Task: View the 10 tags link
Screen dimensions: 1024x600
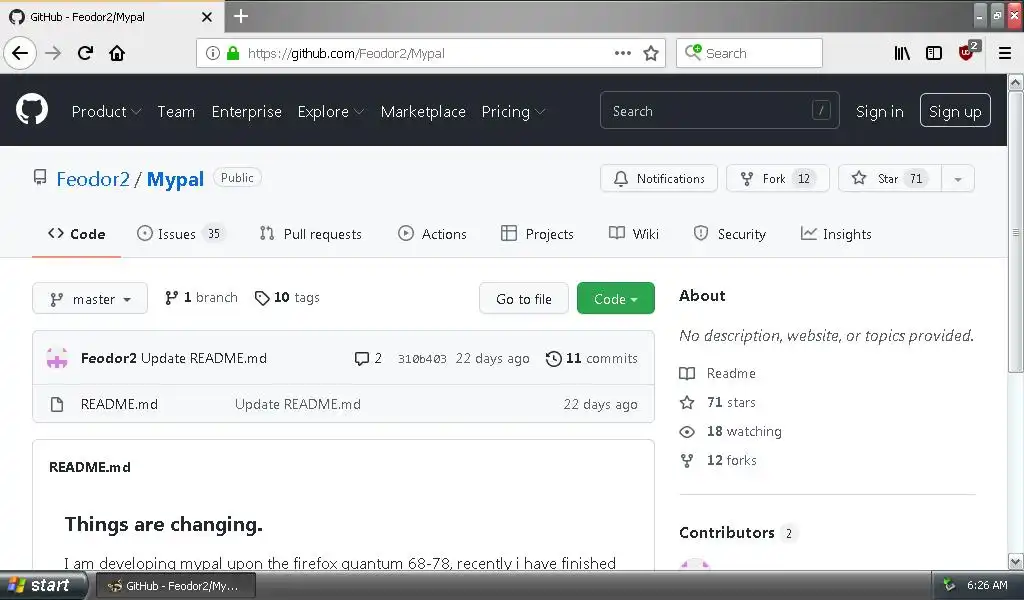Action: tap(287, 298)
